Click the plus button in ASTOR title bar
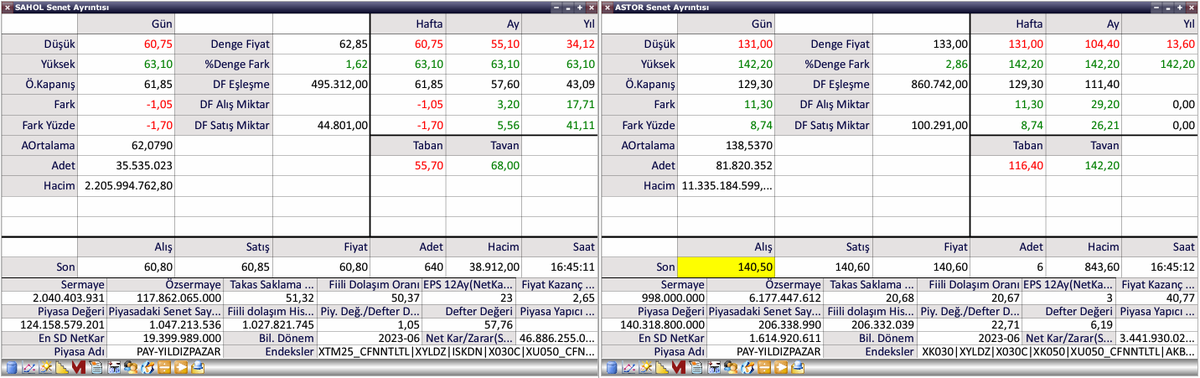The width and height of the screenshot is (1200, 378). (x=1179, y=7)
